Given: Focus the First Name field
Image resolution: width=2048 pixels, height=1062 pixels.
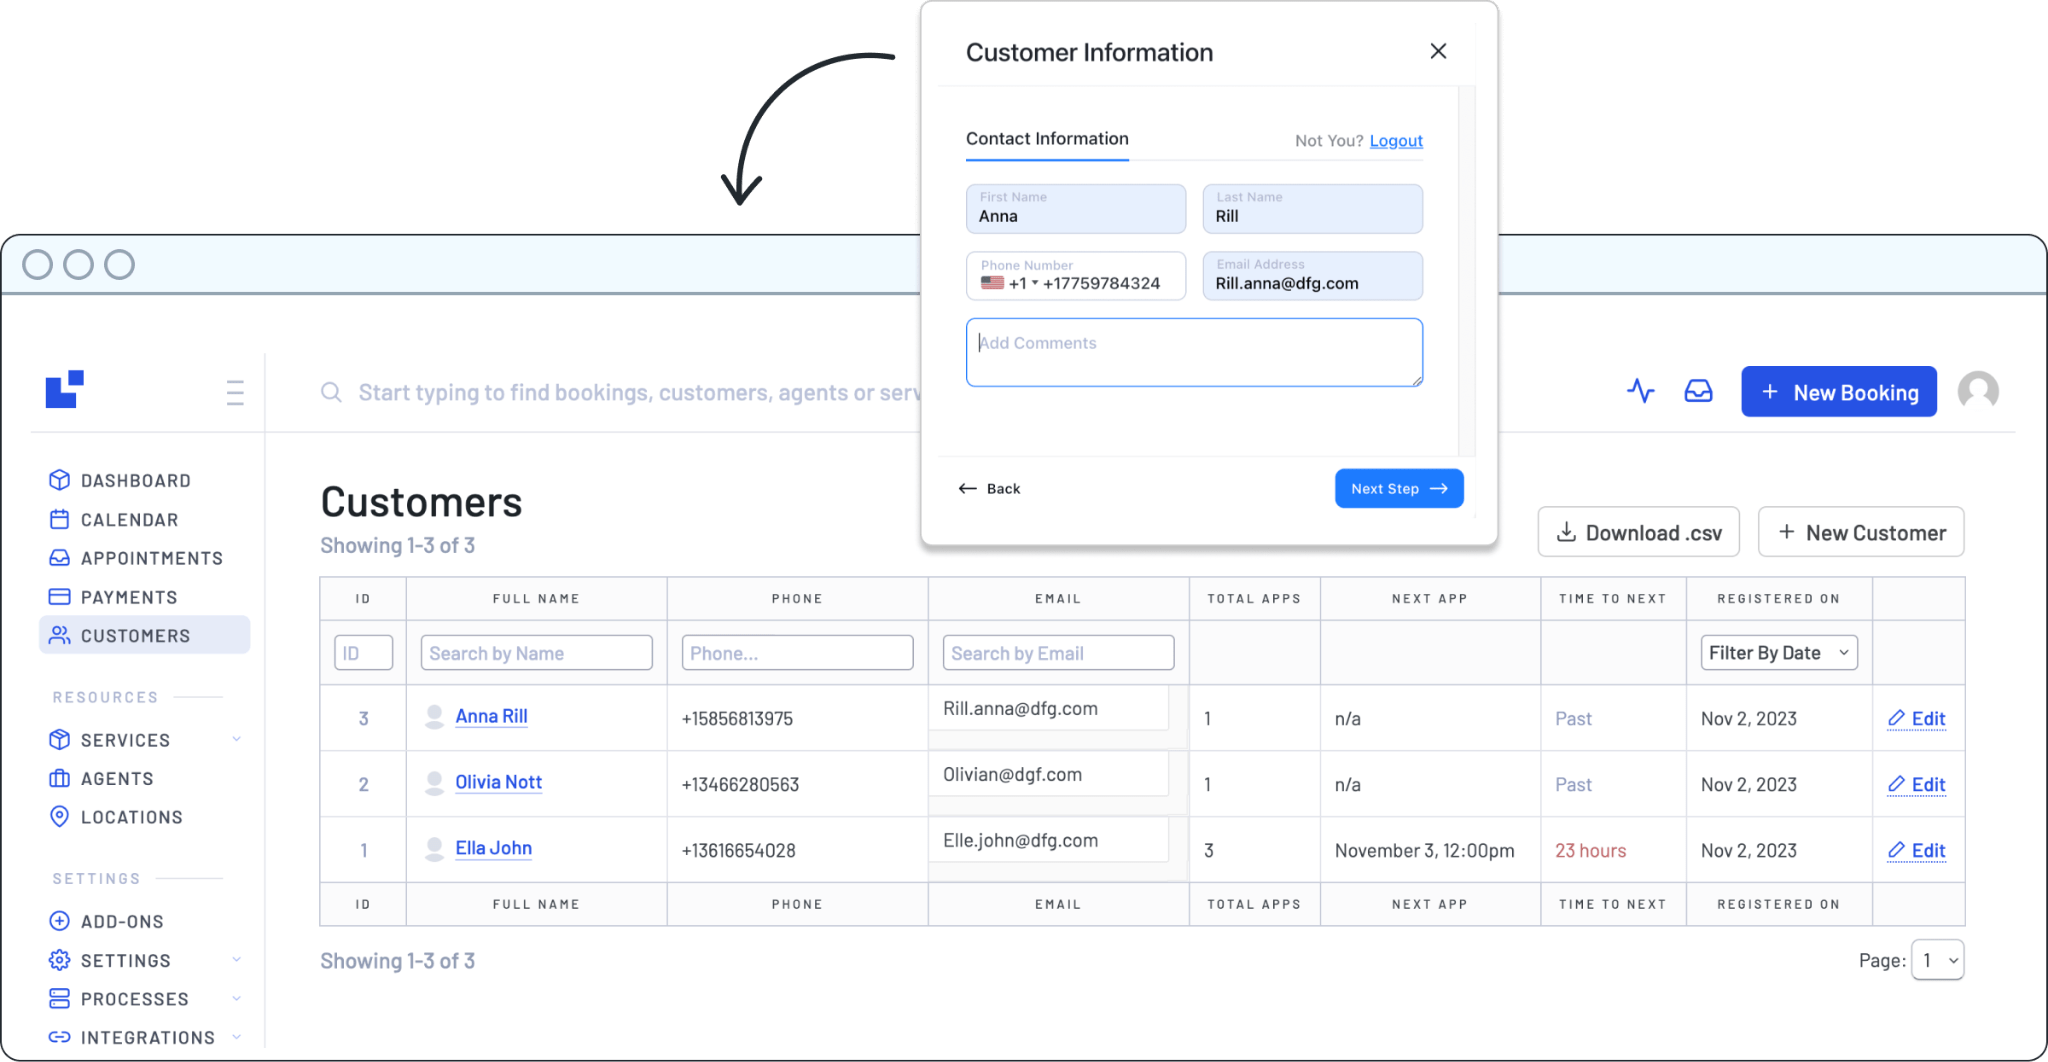Looking at the screenshot, I should click(1076, 208).
